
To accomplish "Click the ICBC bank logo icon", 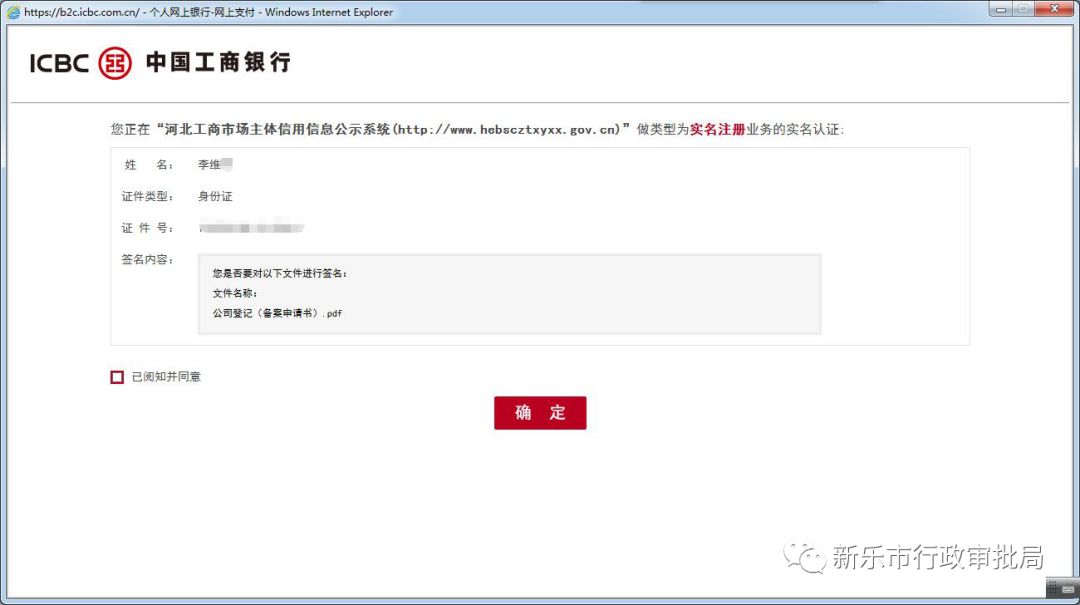I will (113, 61).
